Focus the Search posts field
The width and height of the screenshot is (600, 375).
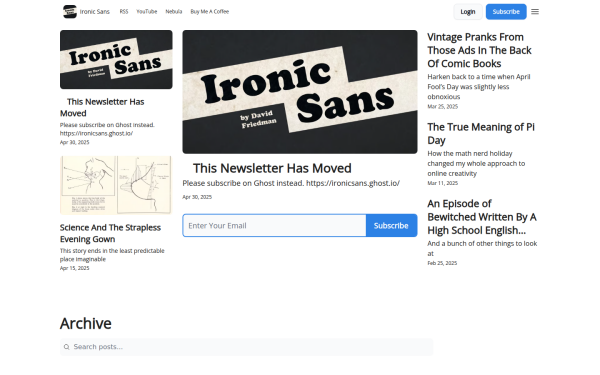(x=246, y=347)
